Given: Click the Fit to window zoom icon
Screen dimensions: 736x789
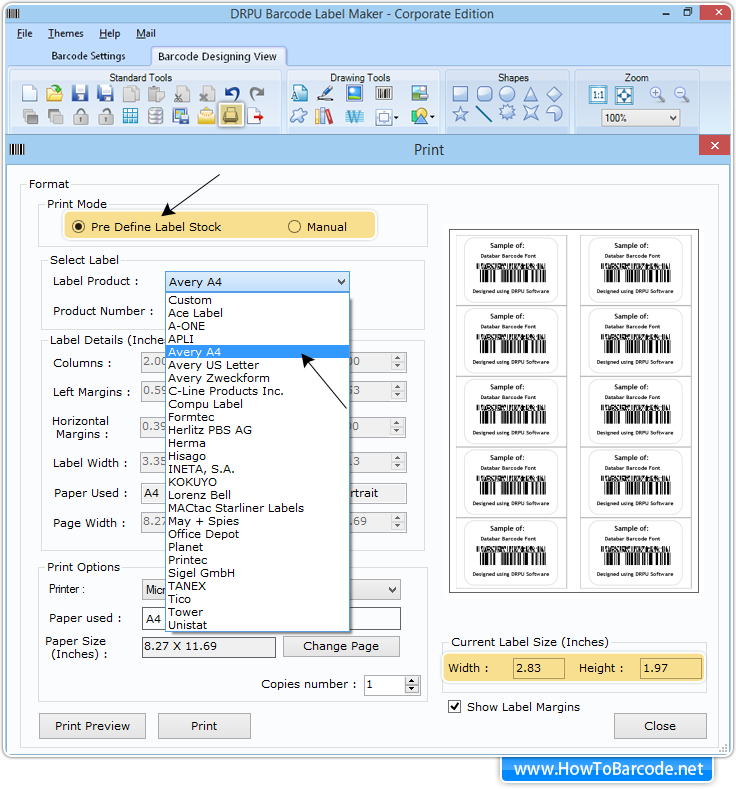Looking at the screenshot, I should [x=624, y=95].
